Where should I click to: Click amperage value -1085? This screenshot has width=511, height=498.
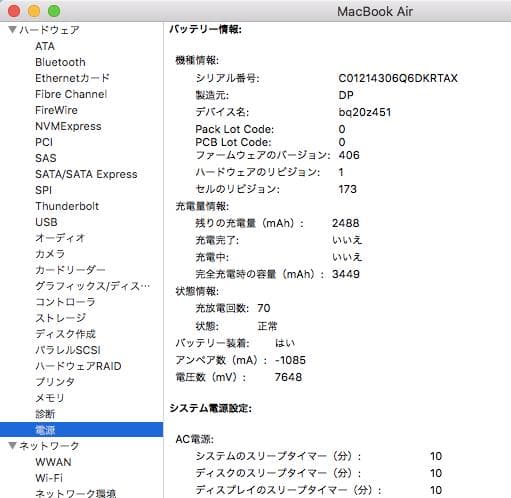point(290,360)
